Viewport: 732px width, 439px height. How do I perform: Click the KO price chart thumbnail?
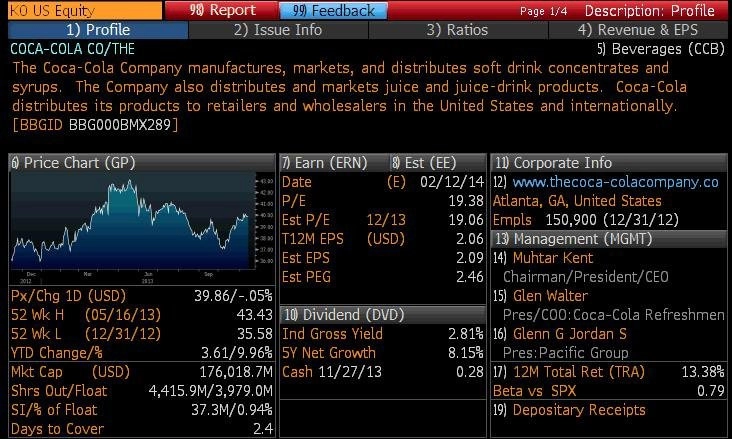point(142,228)
